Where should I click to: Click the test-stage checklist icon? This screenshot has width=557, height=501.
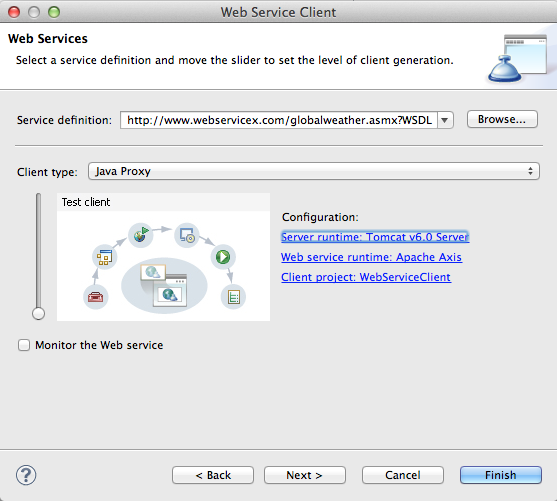[233, 297]
